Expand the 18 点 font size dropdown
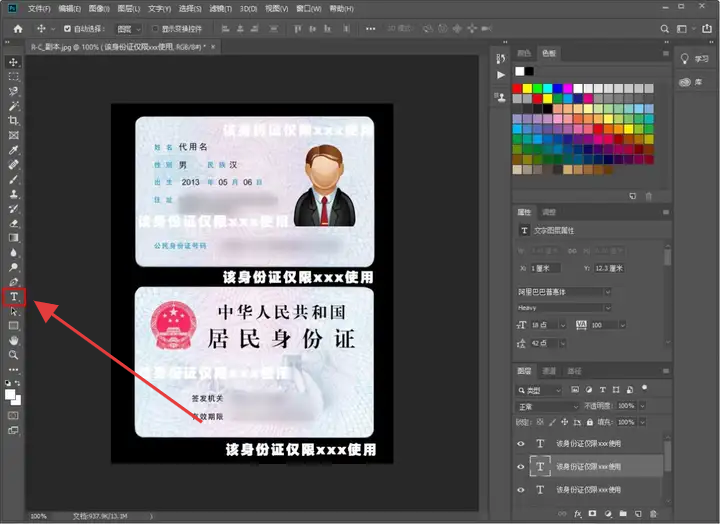The image size is (720, 524). 563,325
